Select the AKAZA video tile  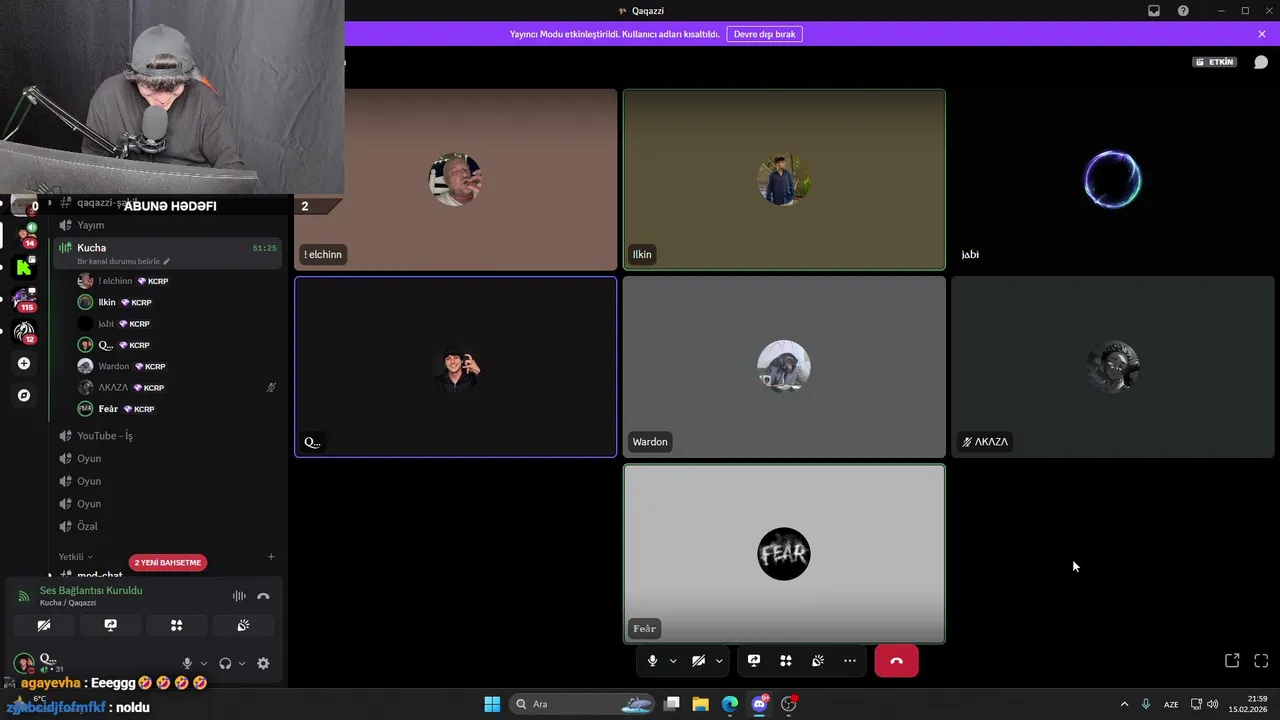click(x=1113, y=367)
